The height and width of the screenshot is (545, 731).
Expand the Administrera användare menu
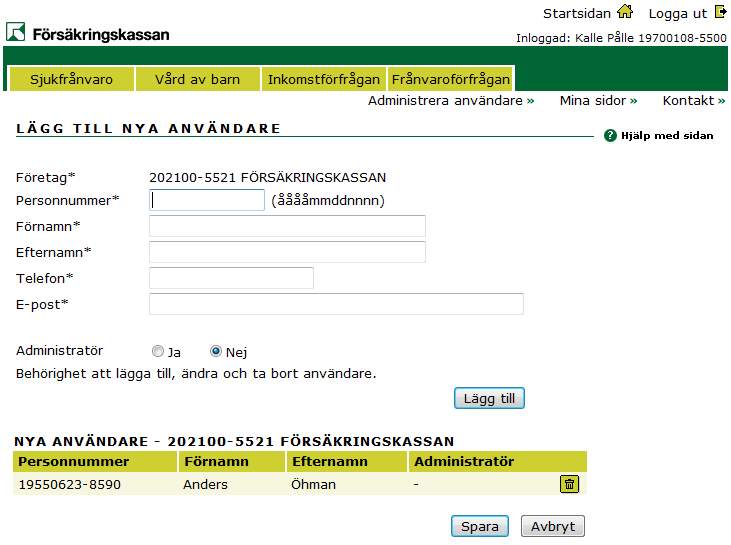(x=451, y=101)
